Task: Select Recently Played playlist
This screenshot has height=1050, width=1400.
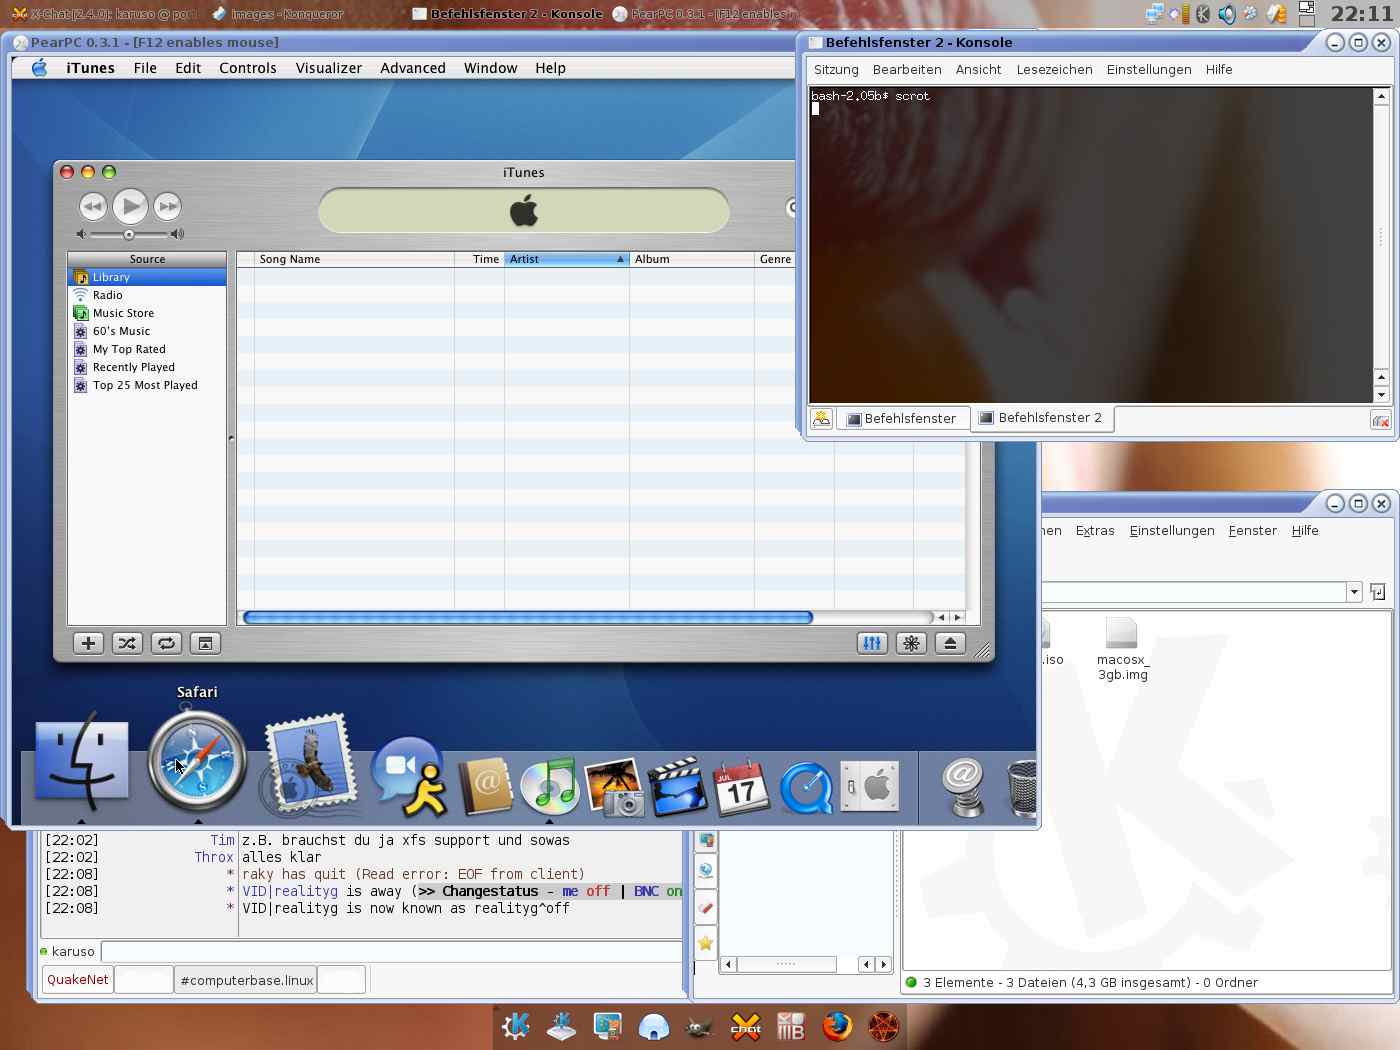Action: pos(147,367)
